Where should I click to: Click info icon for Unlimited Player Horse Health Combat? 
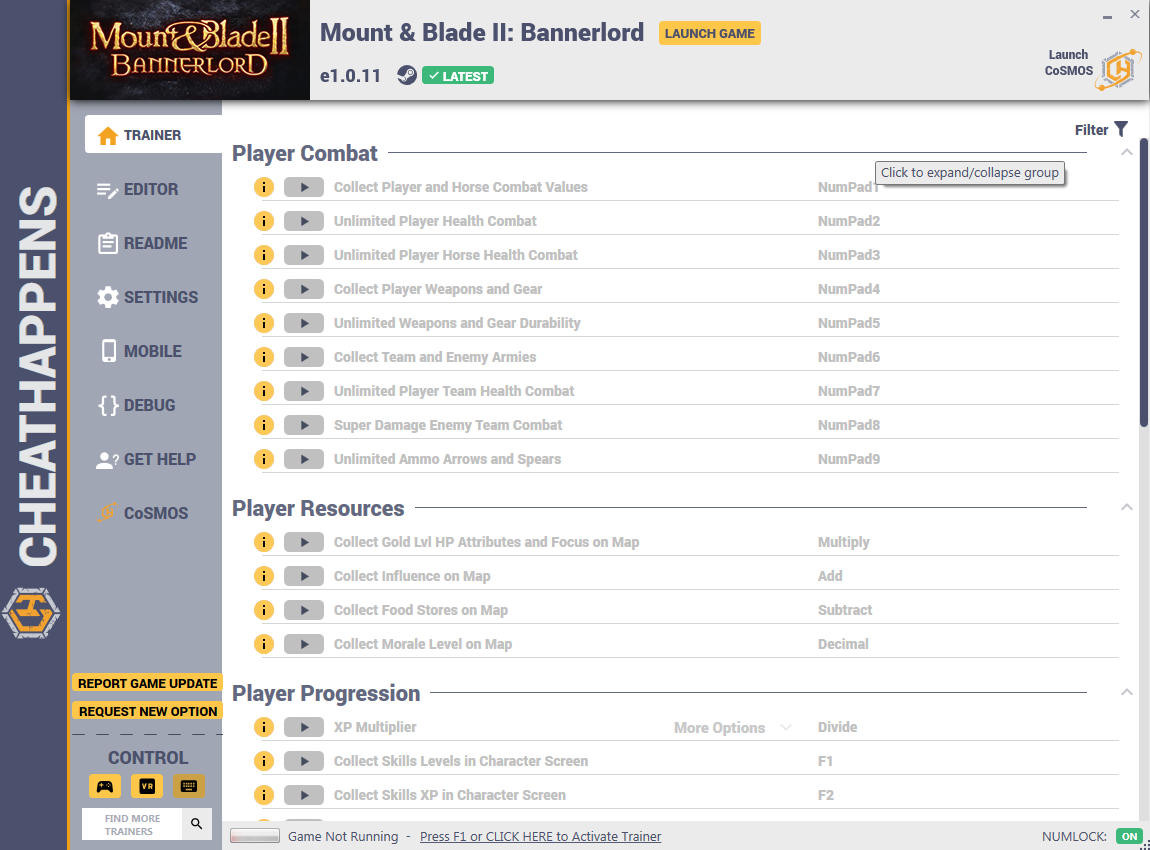264,255
